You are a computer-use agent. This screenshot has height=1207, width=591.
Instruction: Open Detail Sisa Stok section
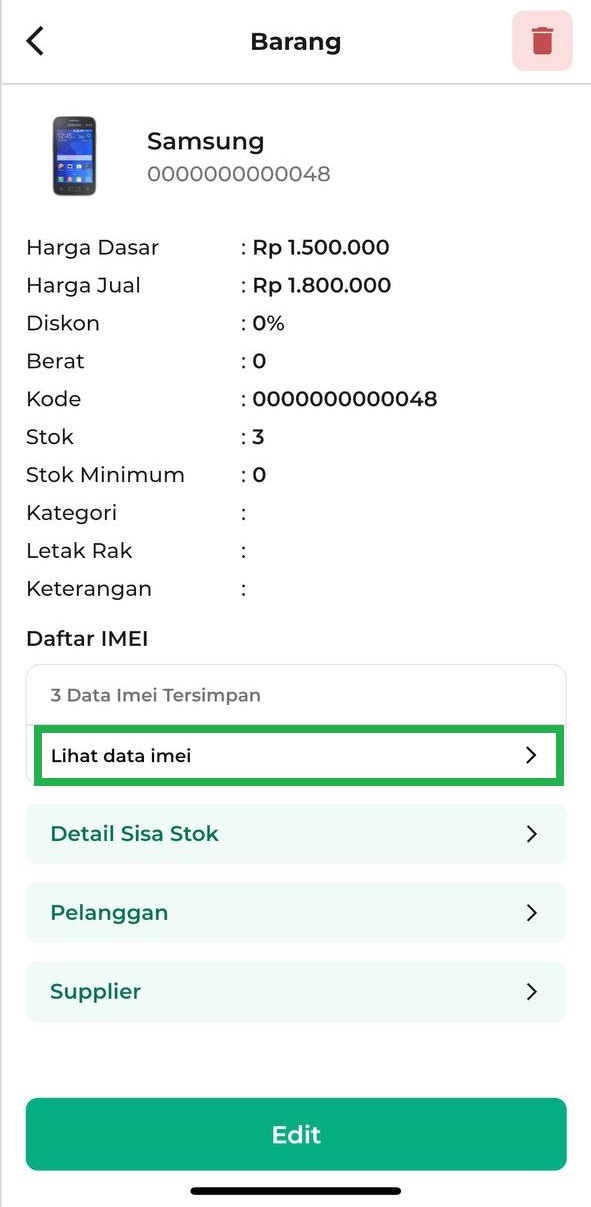click(x=296, y=834)
